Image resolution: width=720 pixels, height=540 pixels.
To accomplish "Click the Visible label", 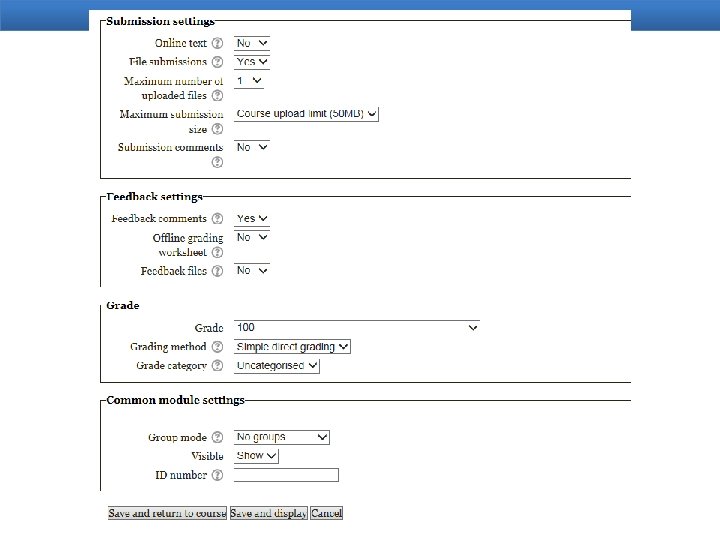I will [207, 456].
